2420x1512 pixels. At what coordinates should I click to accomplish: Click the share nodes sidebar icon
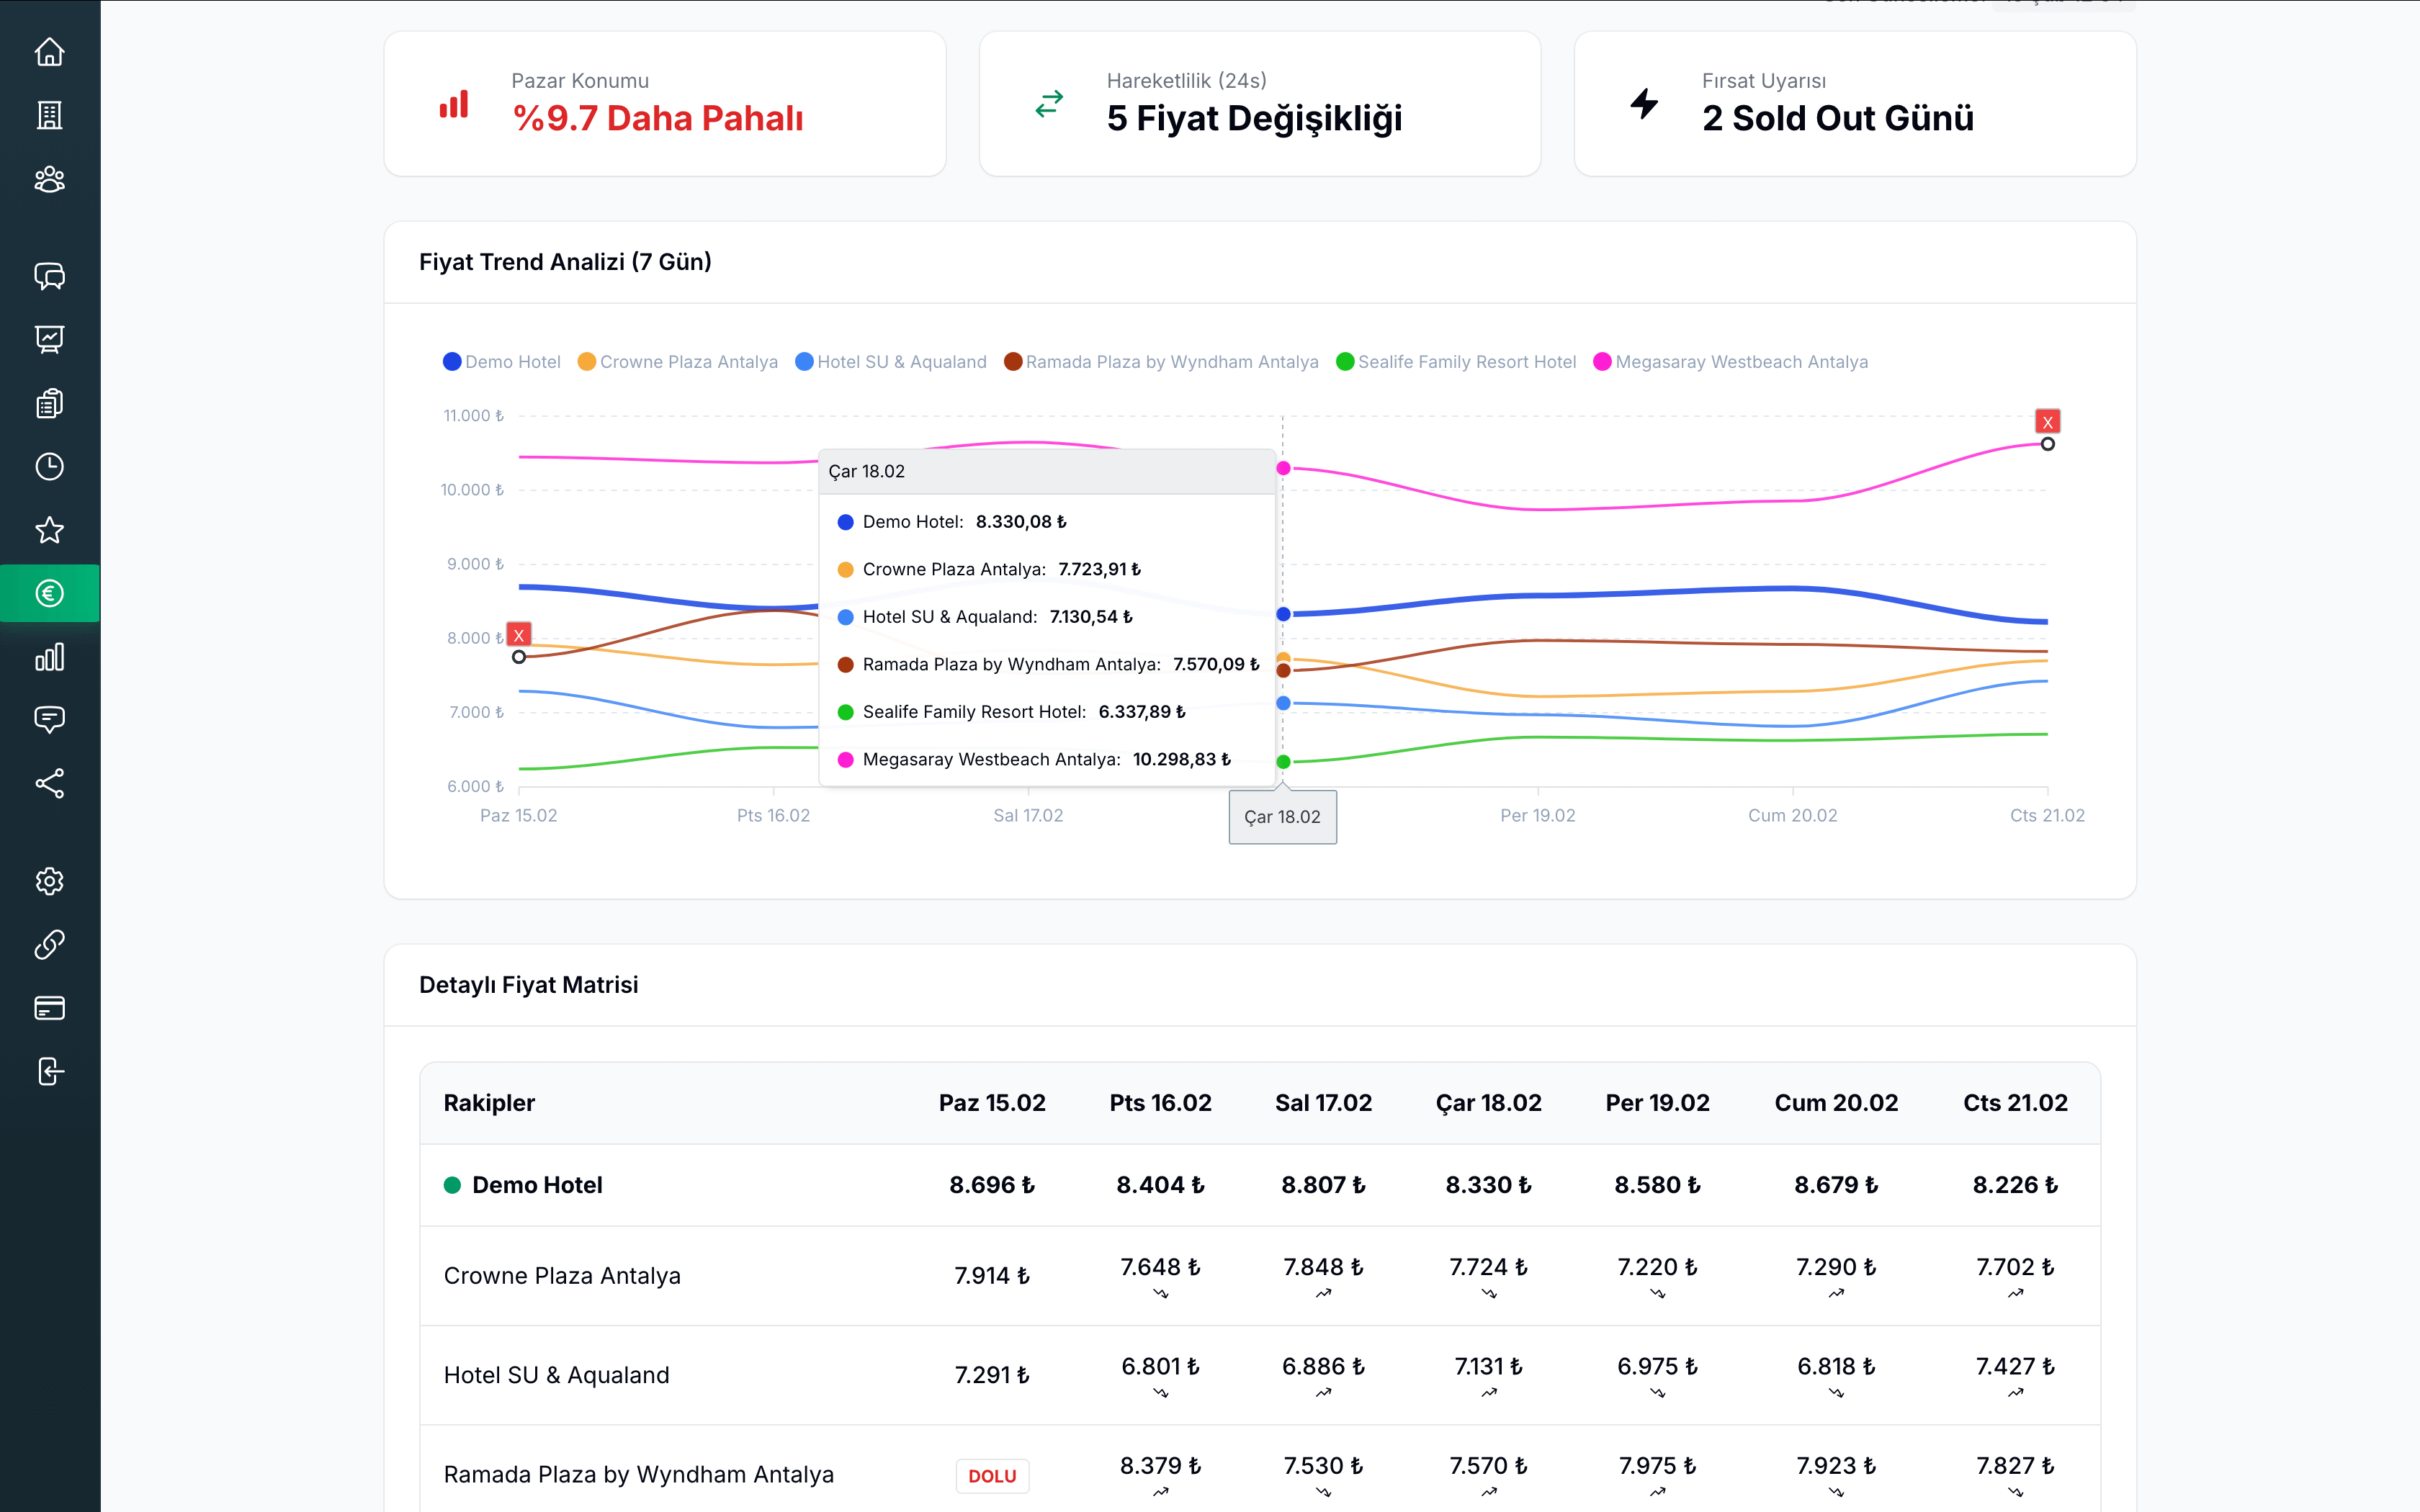tap(49, 783)
